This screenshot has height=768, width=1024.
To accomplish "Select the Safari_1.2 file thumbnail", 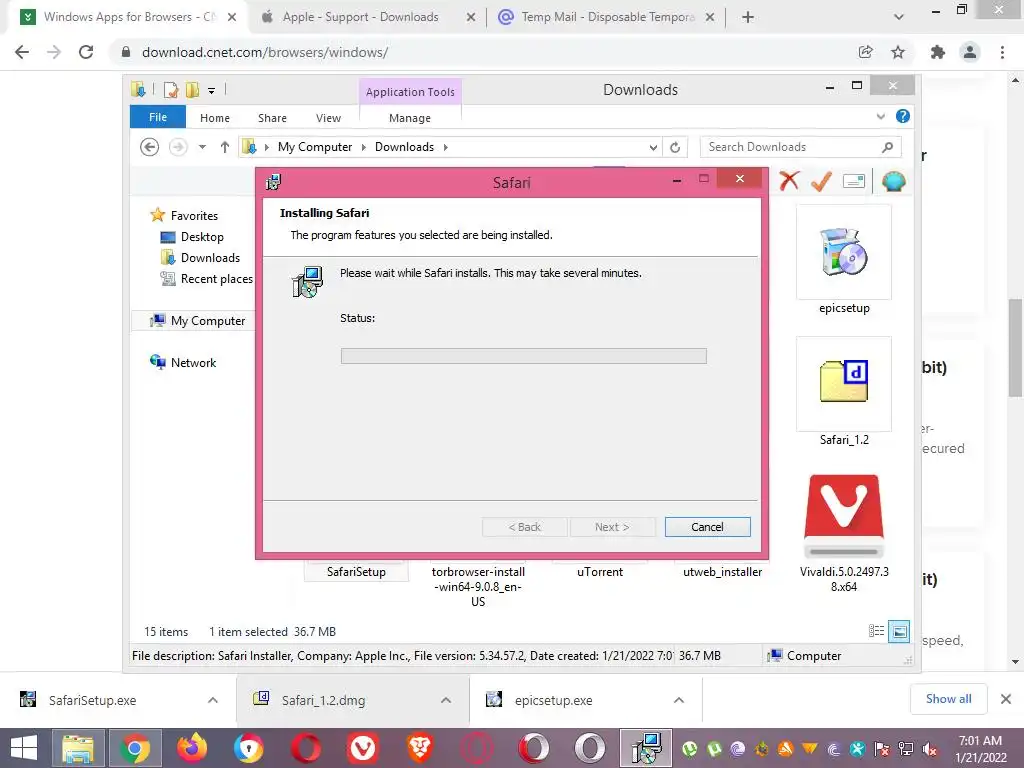I will coord(844,384).
